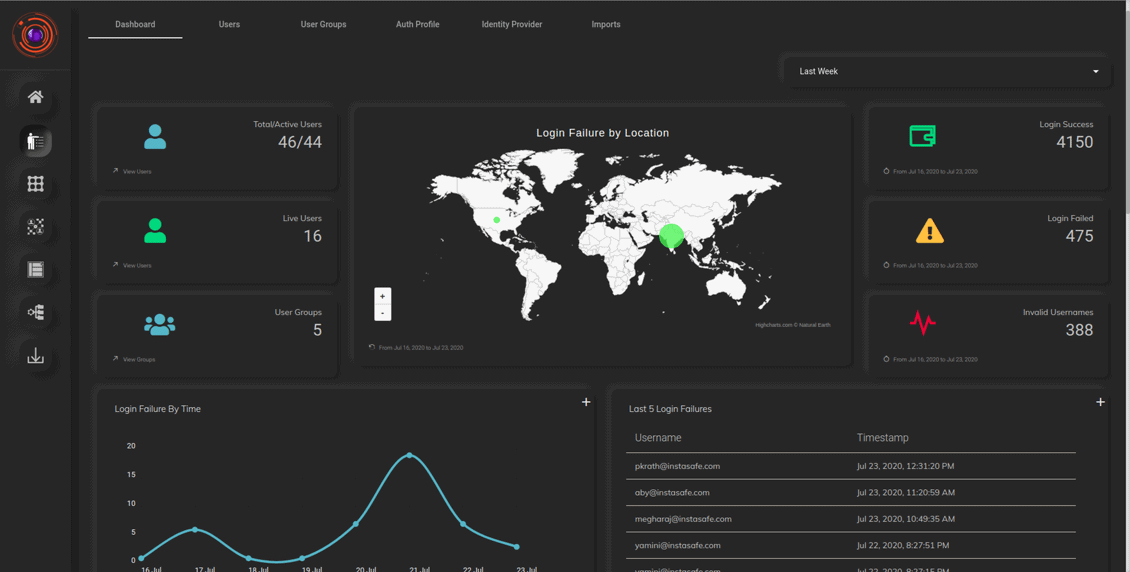
Task: Click View Groups link under User Groups
Action: tap(138, 359)
